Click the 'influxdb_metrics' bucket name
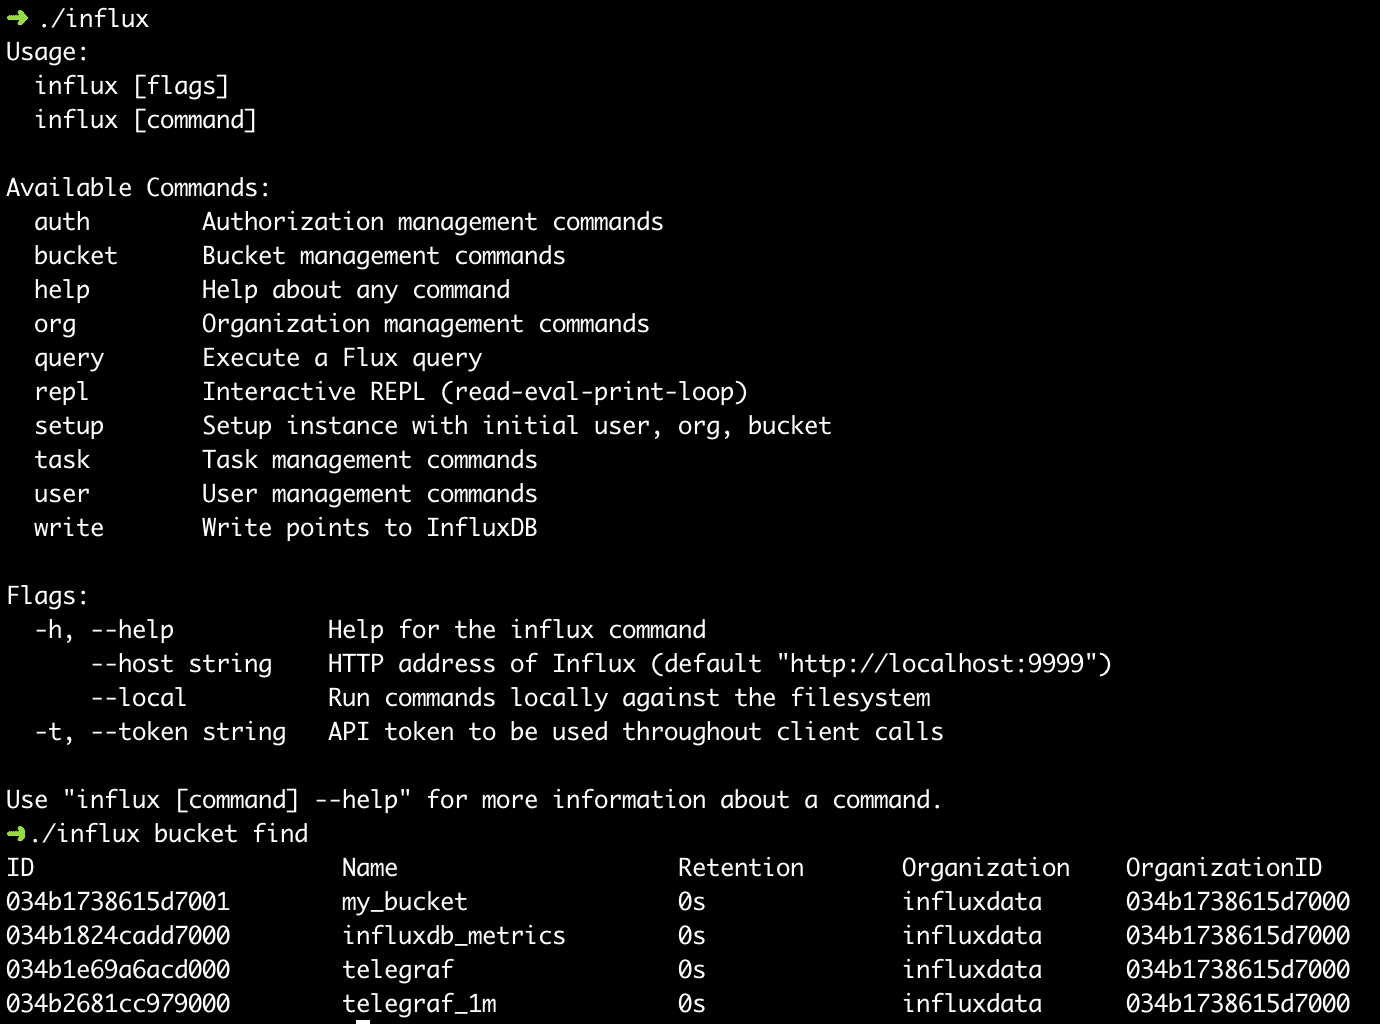This screenshot has height=1024, width=1380. (454, 936)
